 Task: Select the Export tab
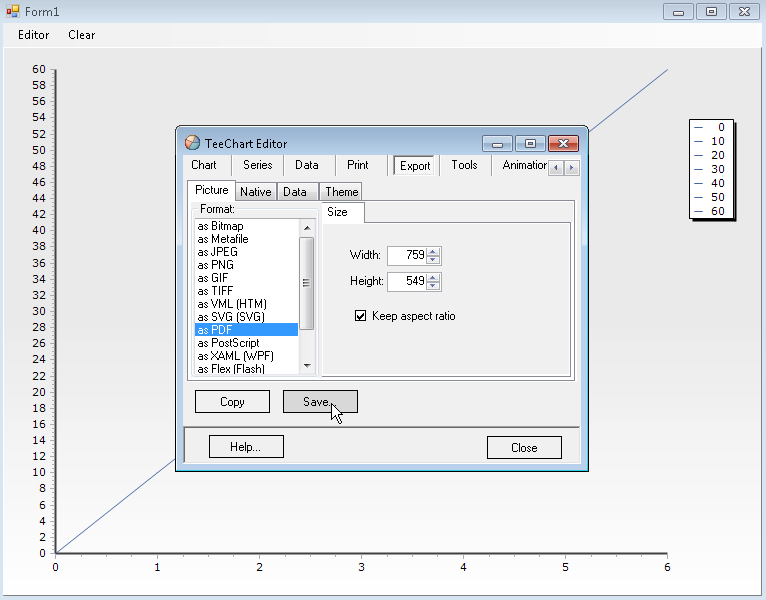(x=415, y=166)
